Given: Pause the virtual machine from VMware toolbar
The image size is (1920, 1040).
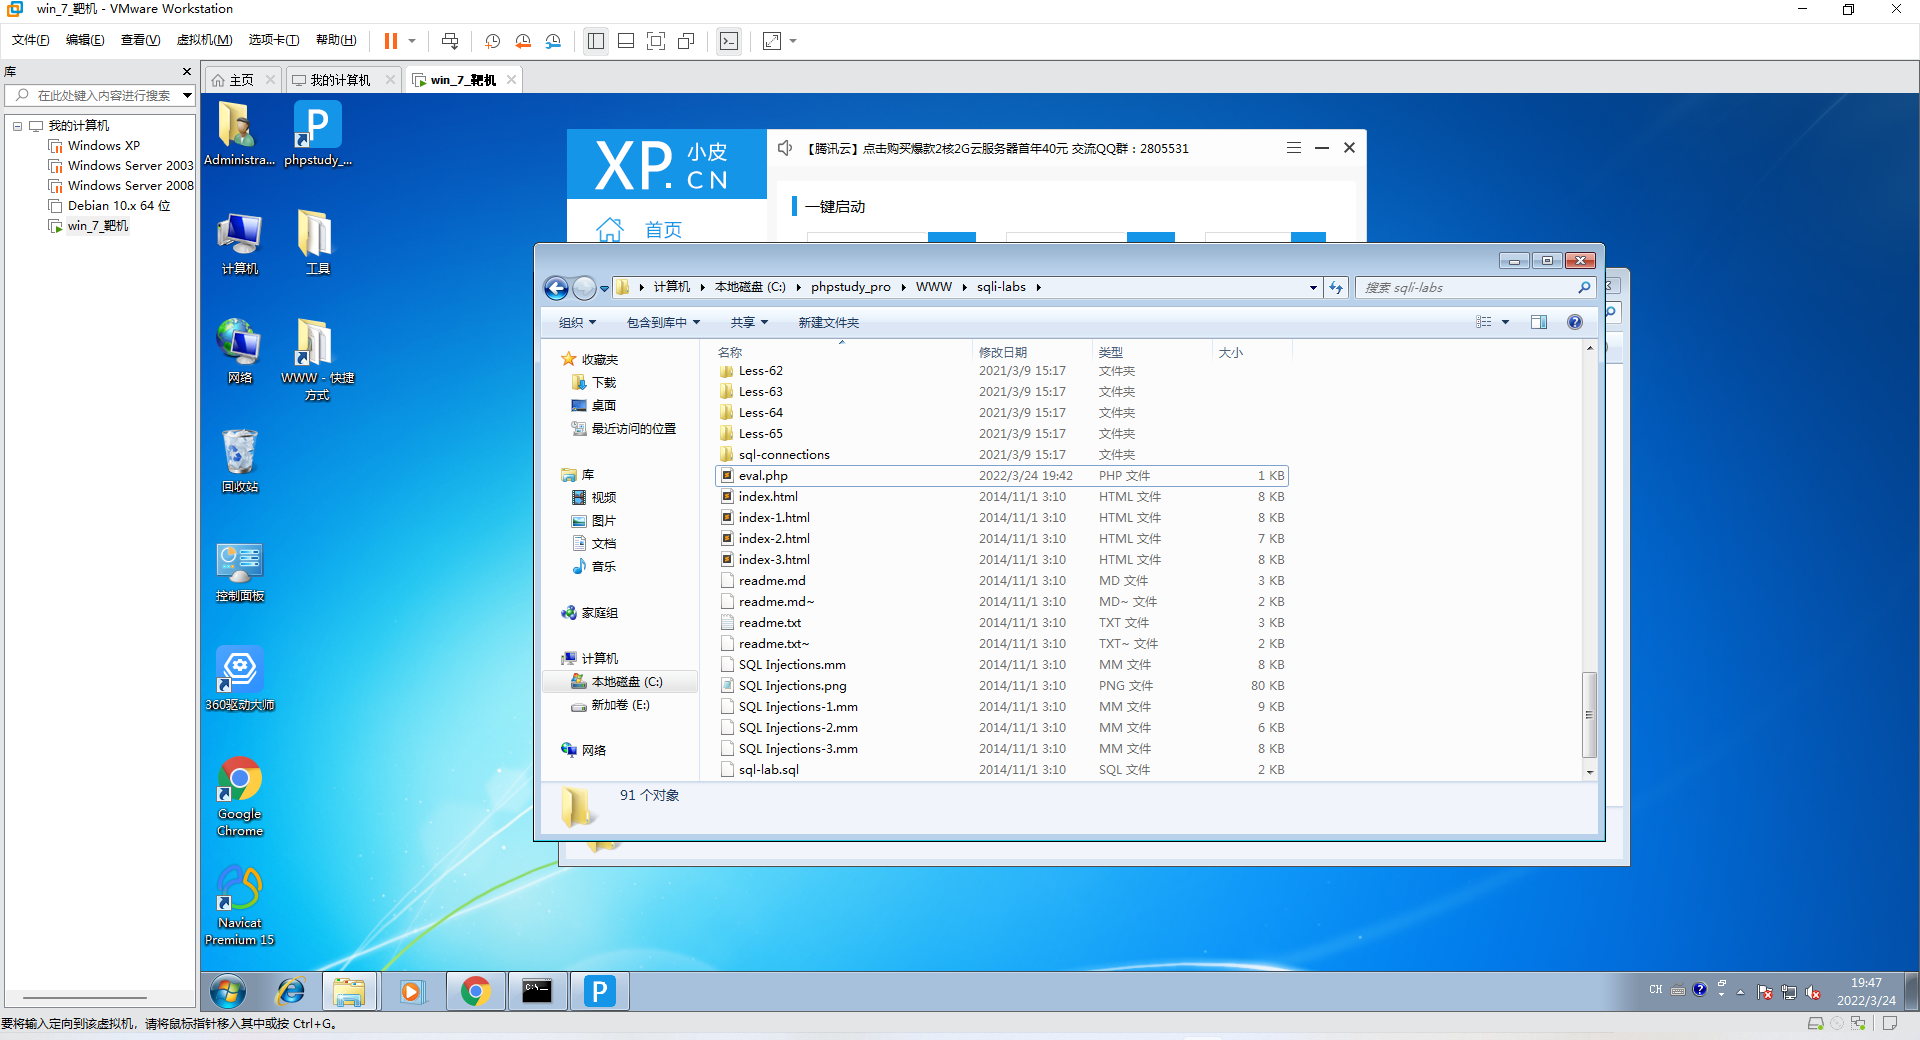Looking at the screenshot, I should coord(391,41).
